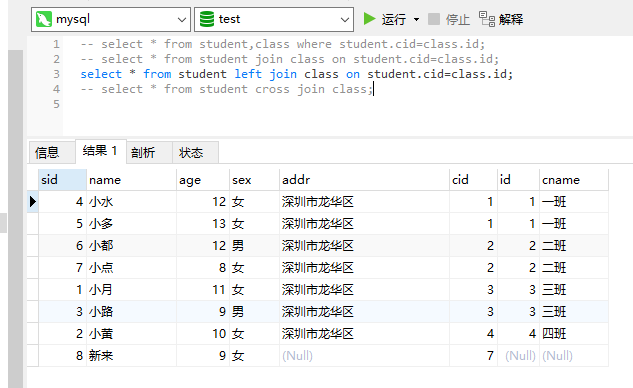Click the mysql connection icon
Viewport: 633px width, 388px height.
tap(44, 19)
